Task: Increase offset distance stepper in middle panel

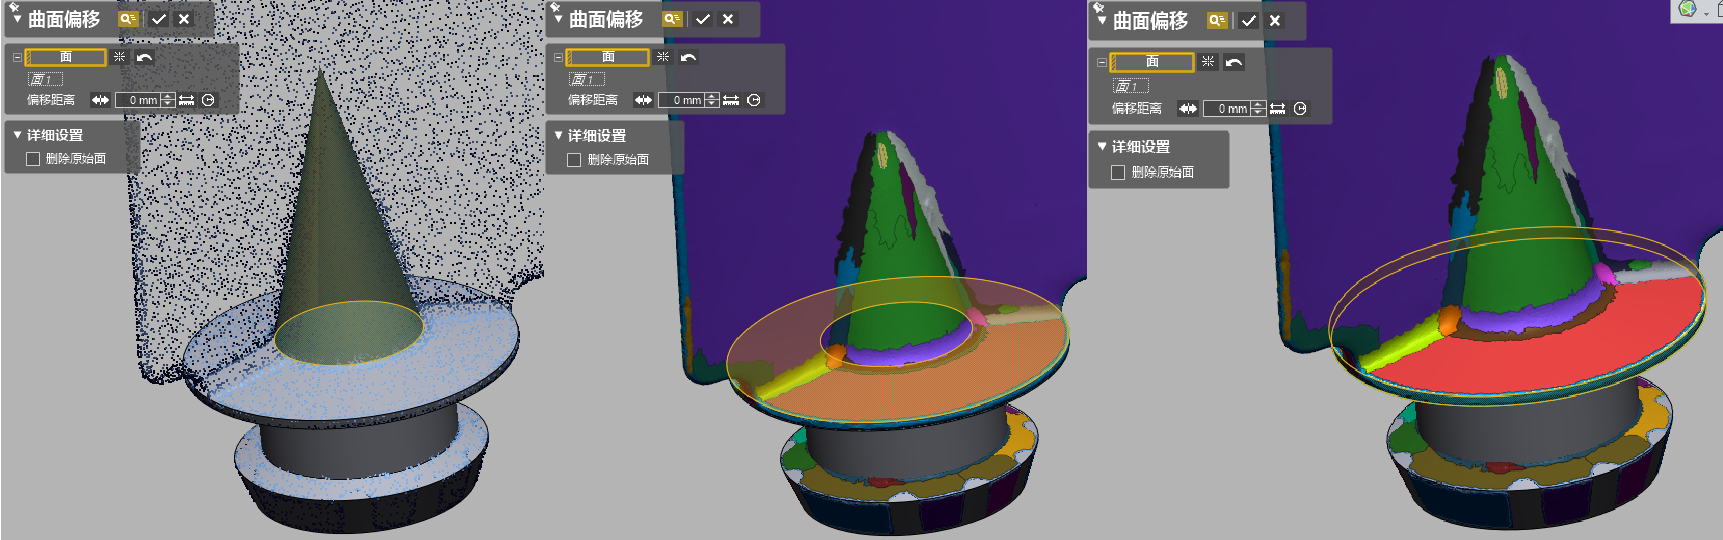Action: 712,96
